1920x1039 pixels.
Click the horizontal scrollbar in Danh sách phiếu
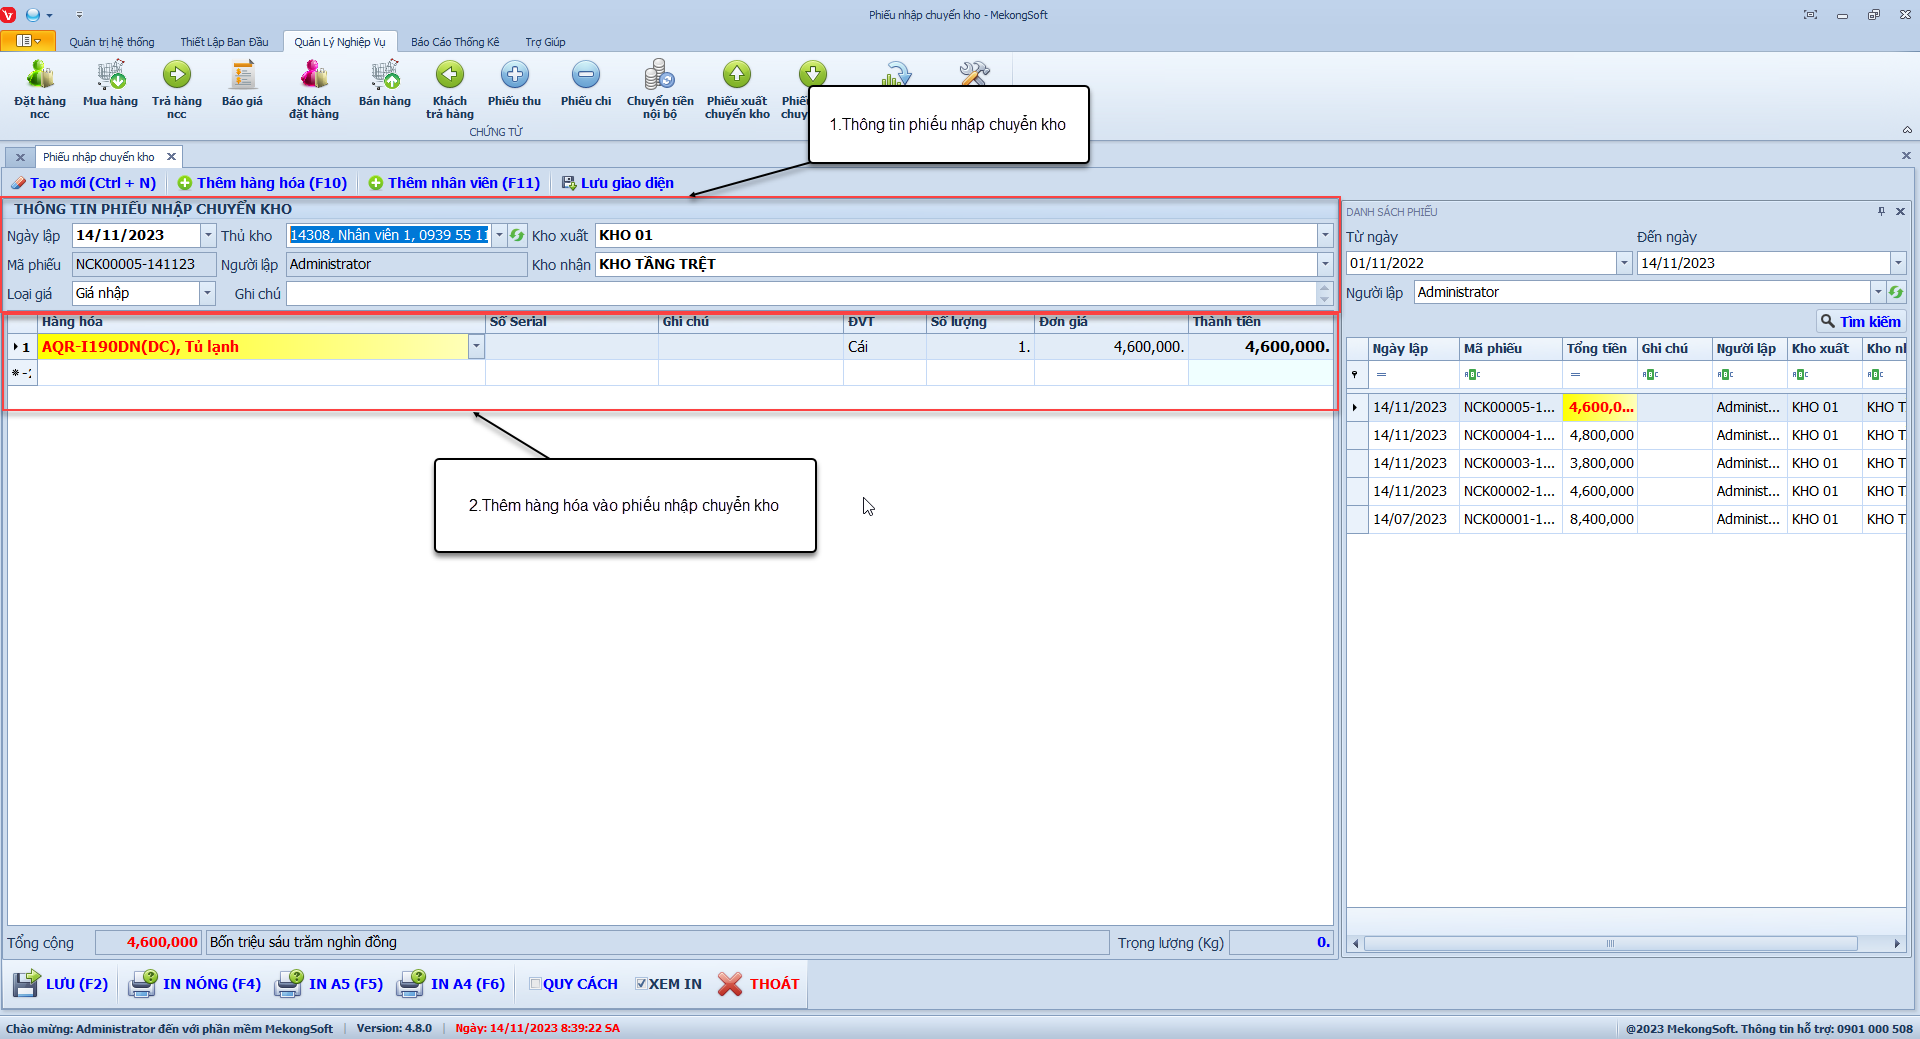pos(1610,944)
